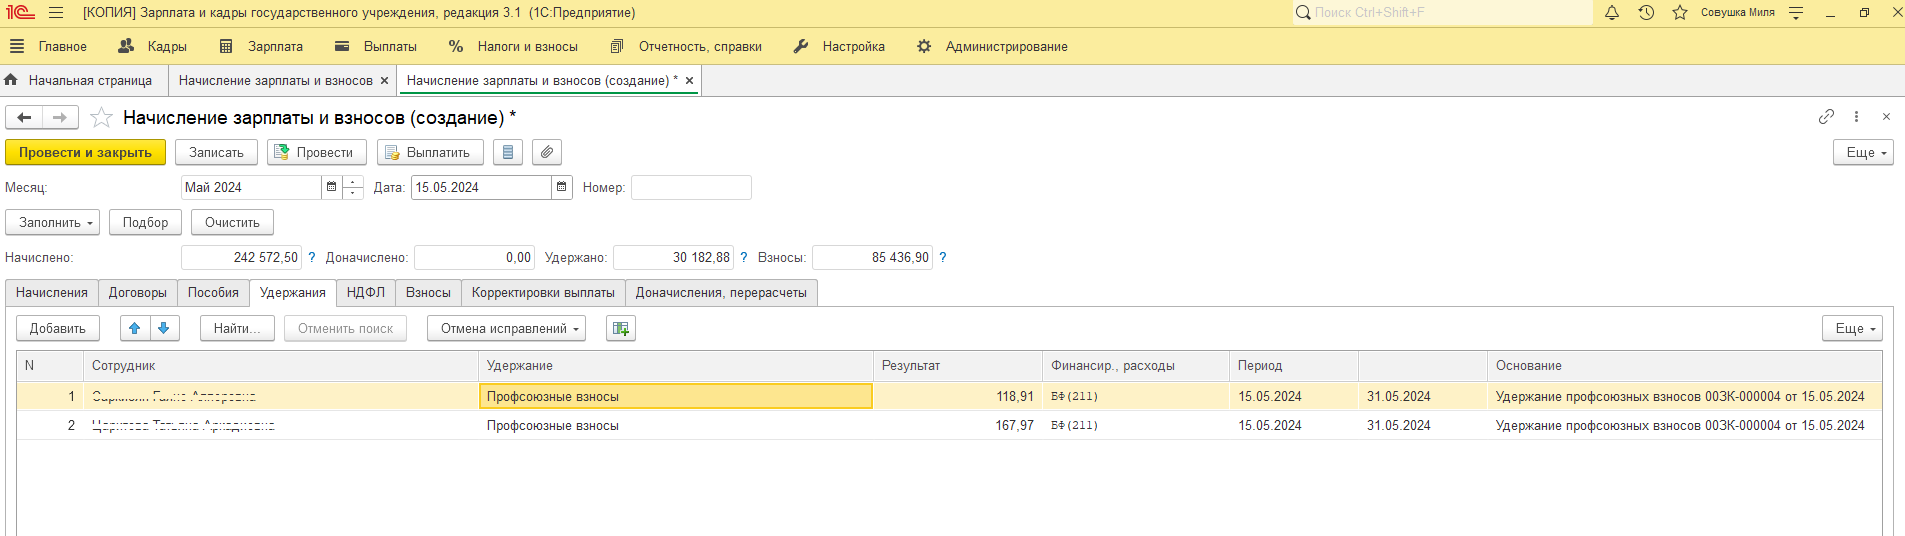Click into the Номер input field

coord(691,187)
